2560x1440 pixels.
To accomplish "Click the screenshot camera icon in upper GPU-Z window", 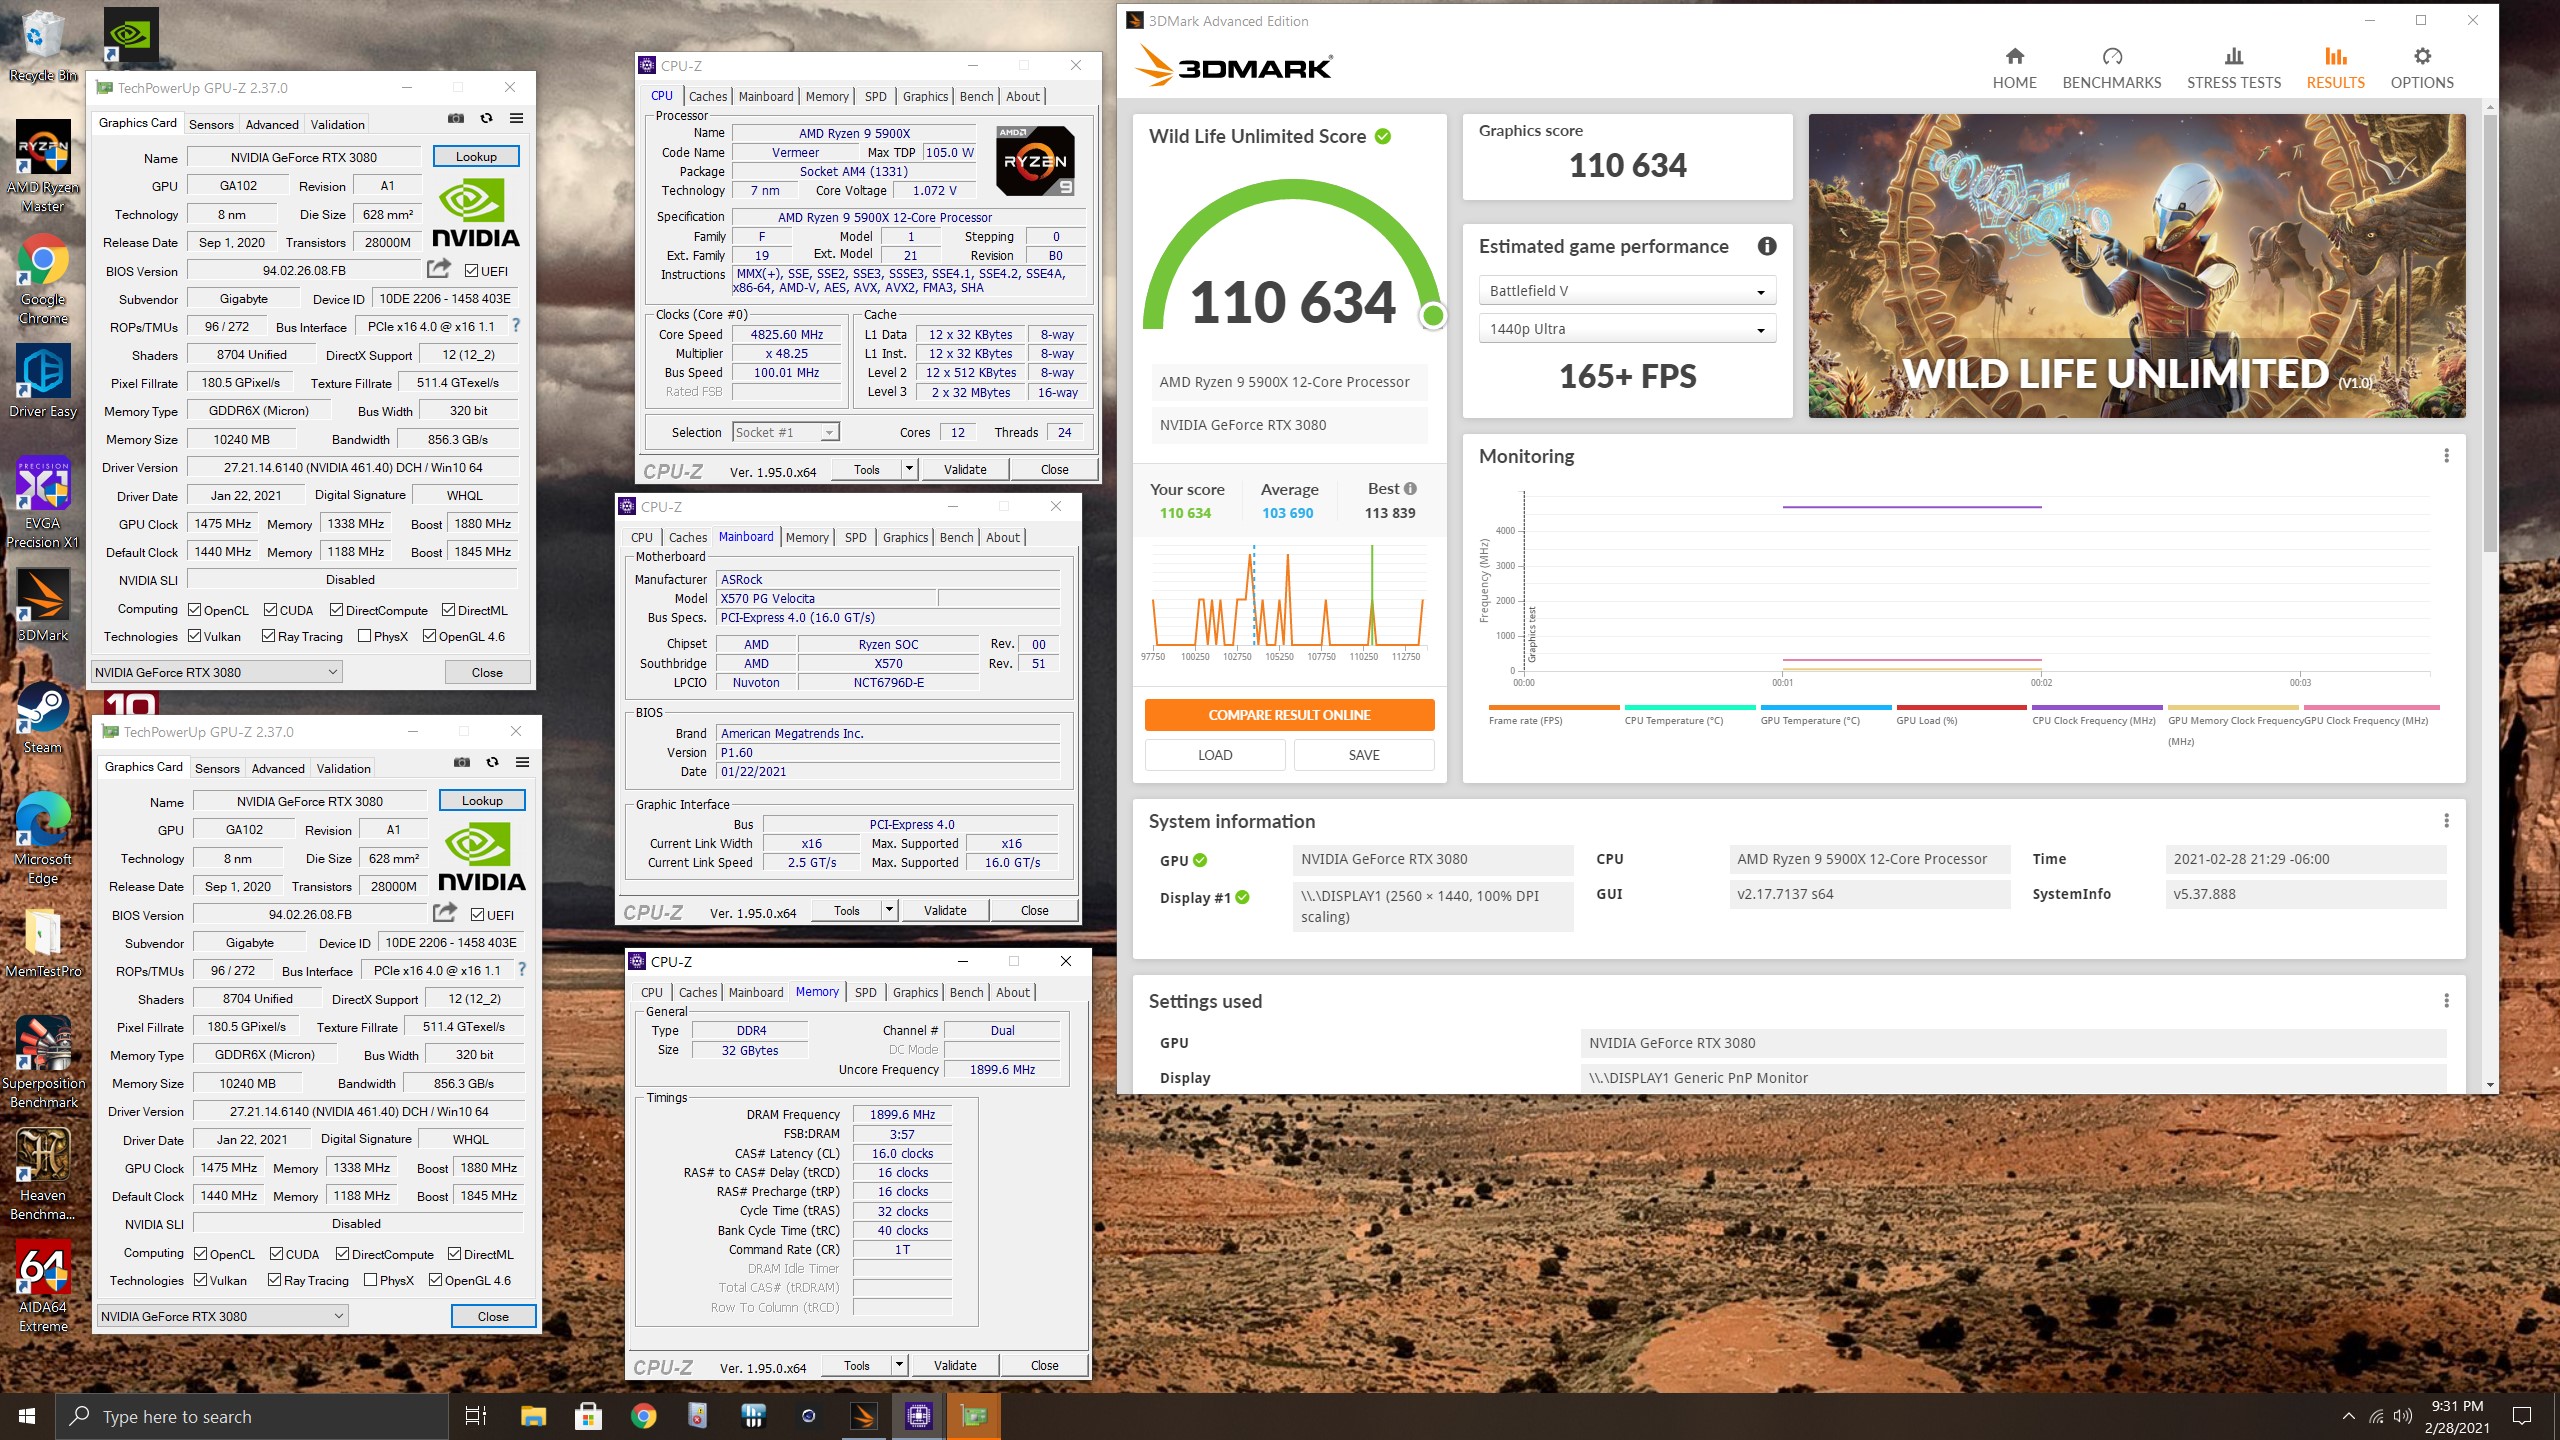I will [x=456, y=118].
